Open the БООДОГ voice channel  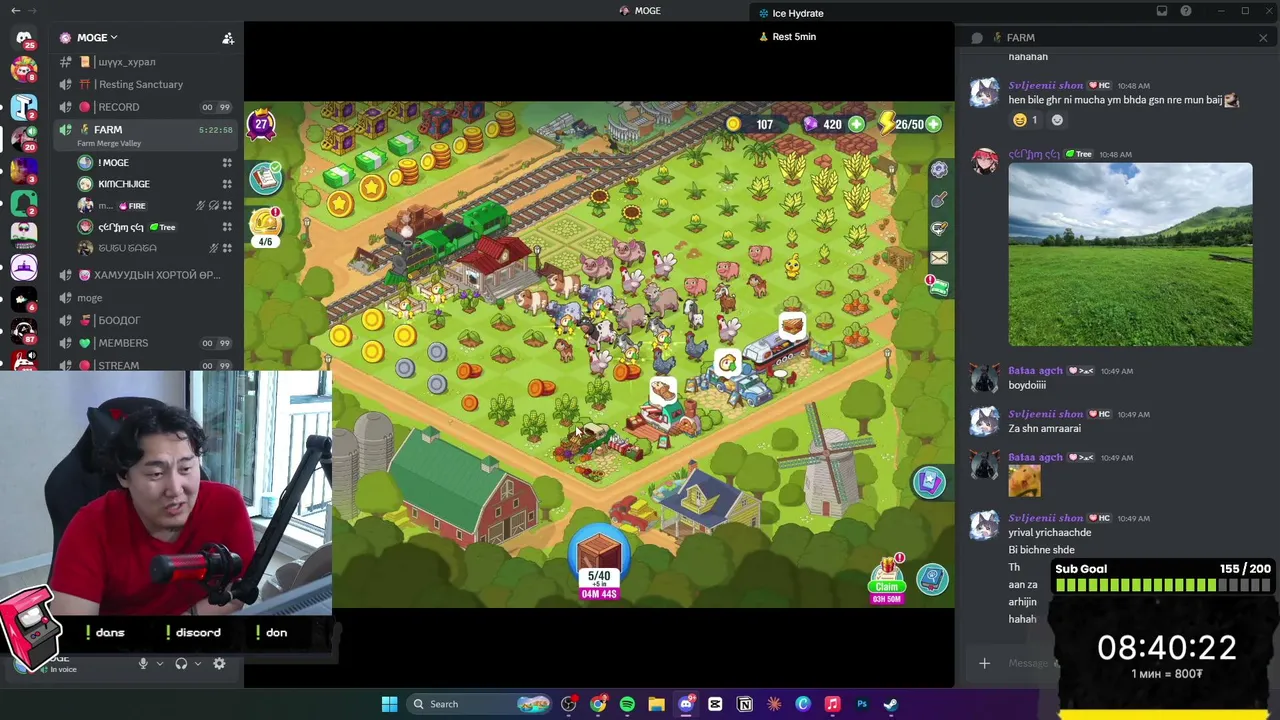tap(146, 320)
